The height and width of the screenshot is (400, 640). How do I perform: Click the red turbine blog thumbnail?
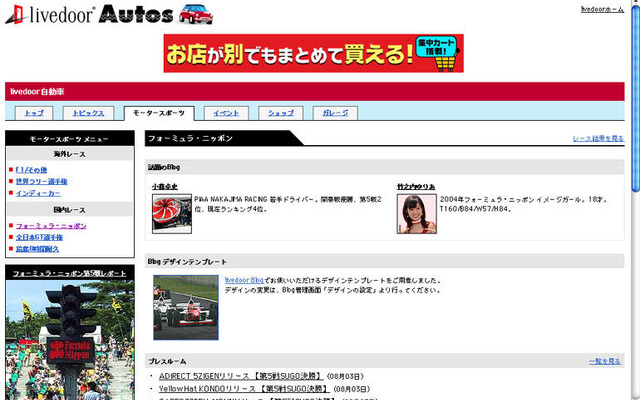tap(172, 213)
